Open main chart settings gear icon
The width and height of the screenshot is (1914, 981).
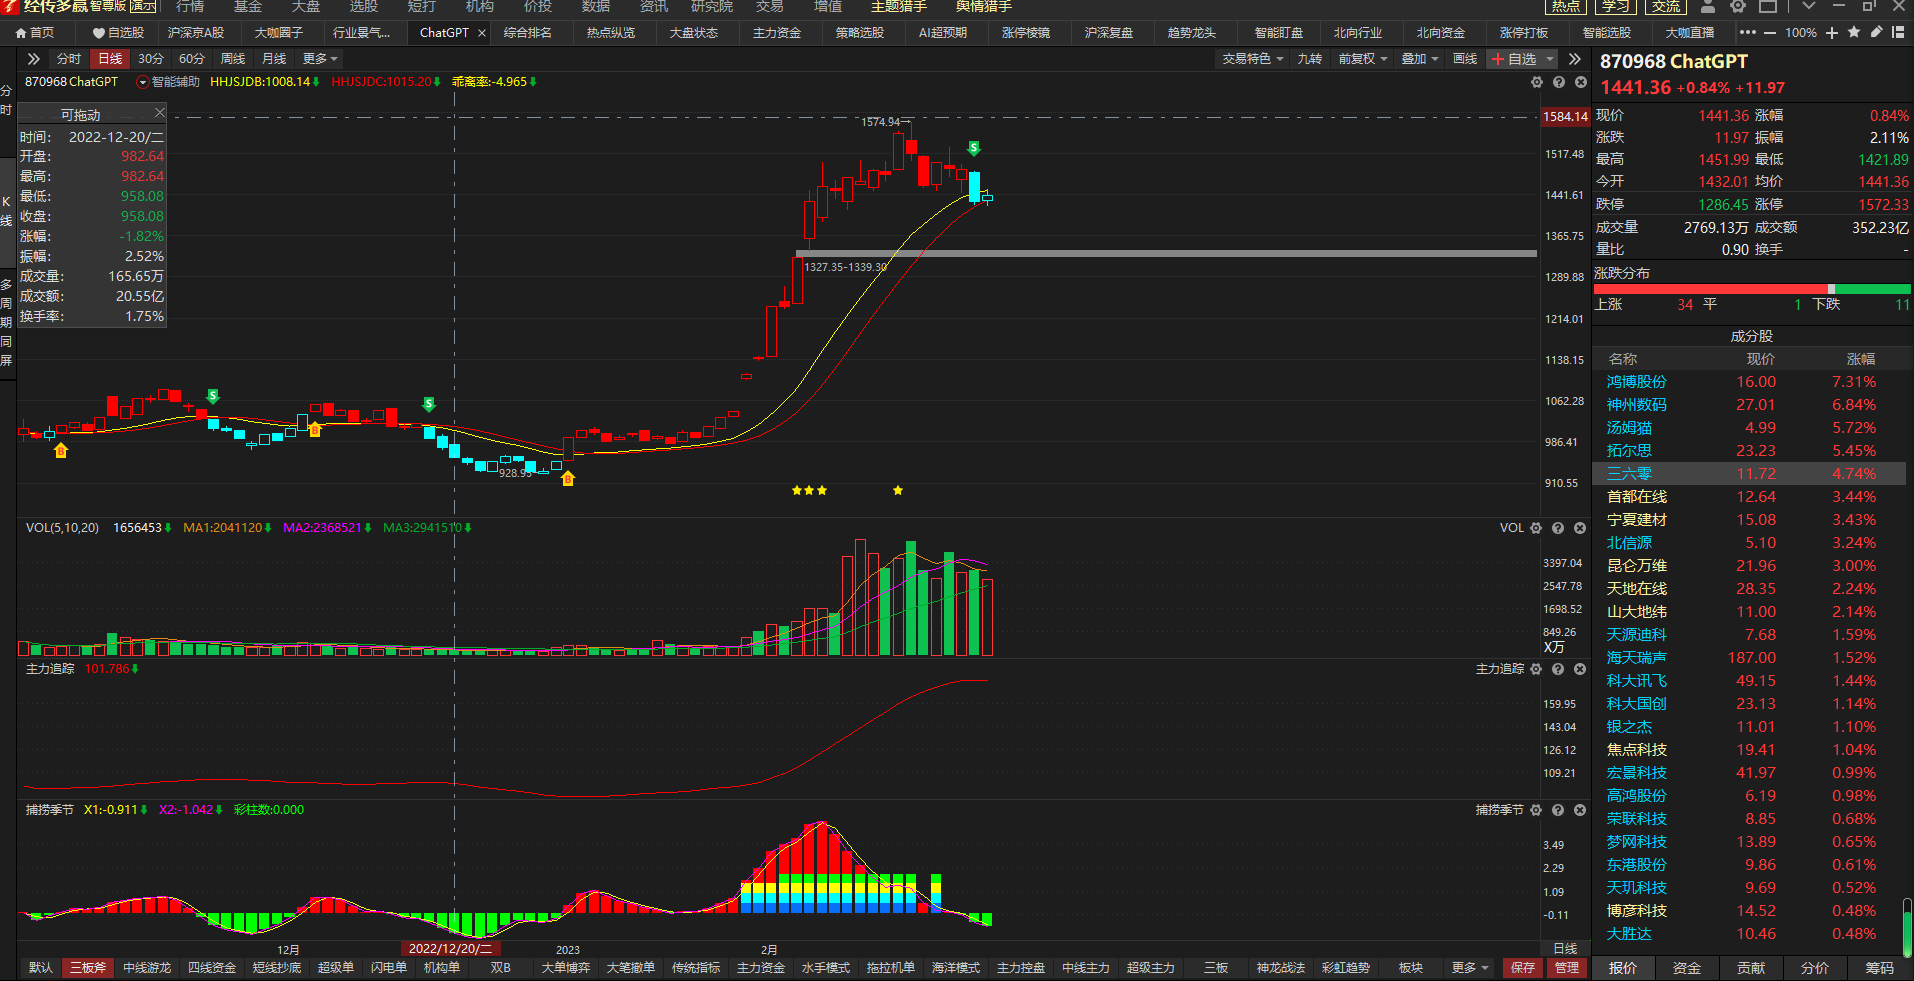click(x=1537, y=82)
